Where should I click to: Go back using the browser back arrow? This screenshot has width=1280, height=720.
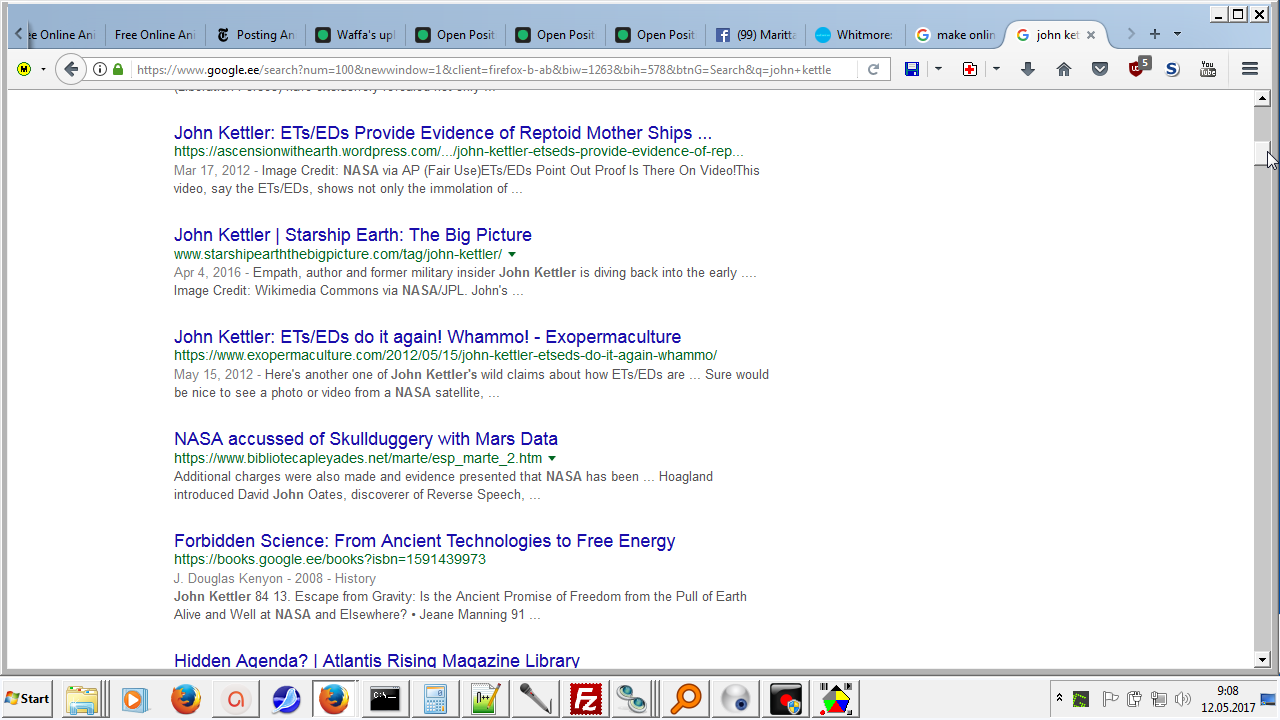(x=70, y=69)
